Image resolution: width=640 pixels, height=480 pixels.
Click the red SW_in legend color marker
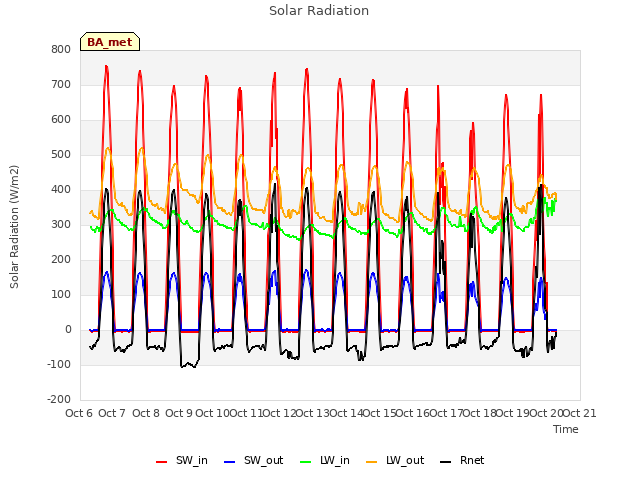[162, 462]
